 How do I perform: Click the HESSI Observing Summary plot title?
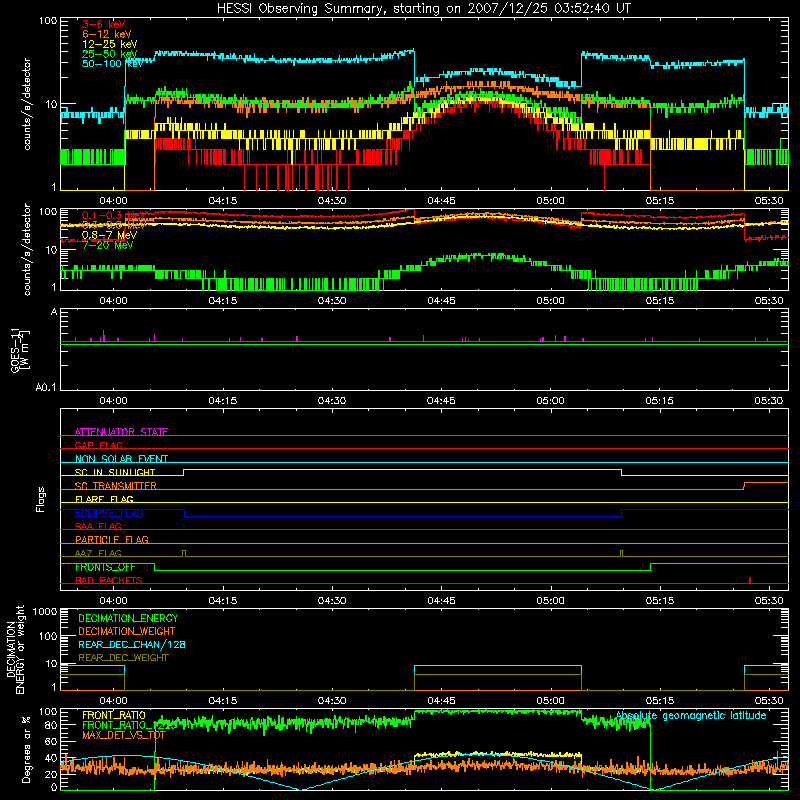(423, 9)
